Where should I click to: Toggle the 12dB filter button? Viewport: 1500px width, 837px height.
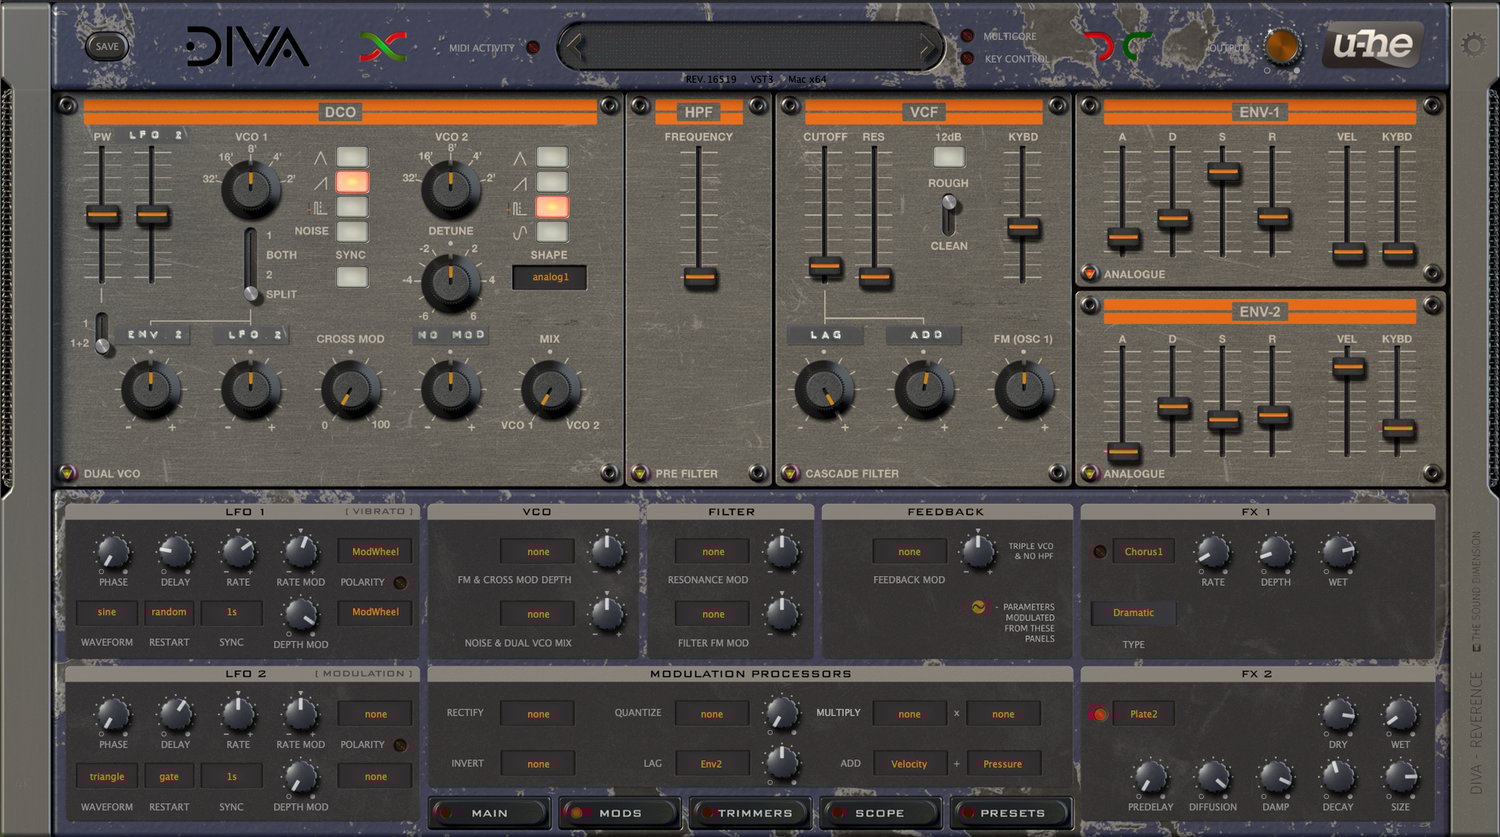click(949, 157)
